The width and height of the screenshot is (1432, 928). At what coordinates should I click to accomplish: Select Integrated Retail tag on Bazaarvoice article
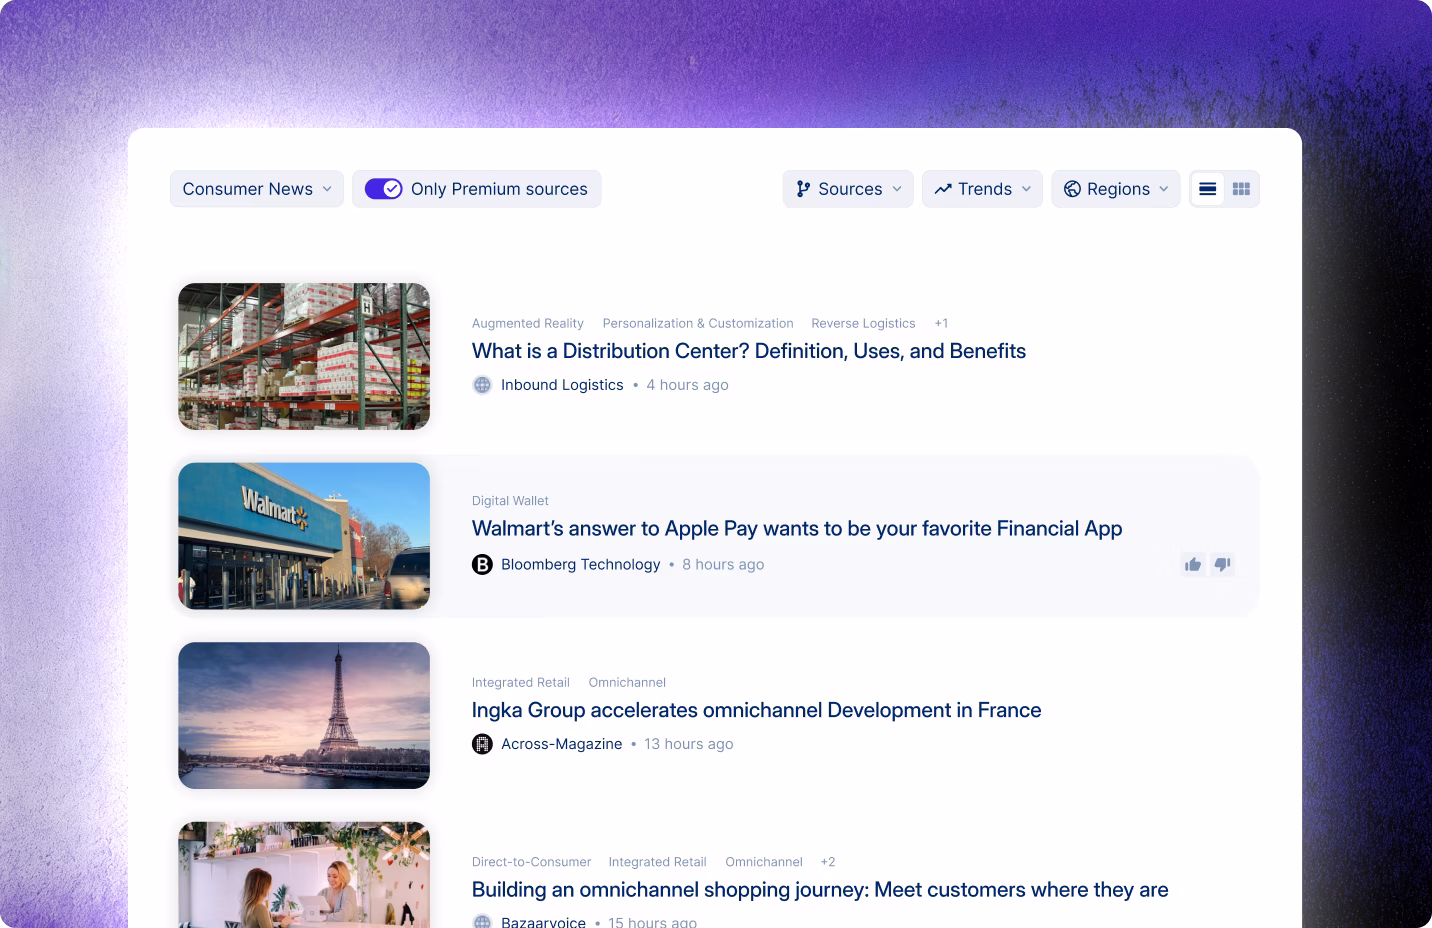click(657, 862)
